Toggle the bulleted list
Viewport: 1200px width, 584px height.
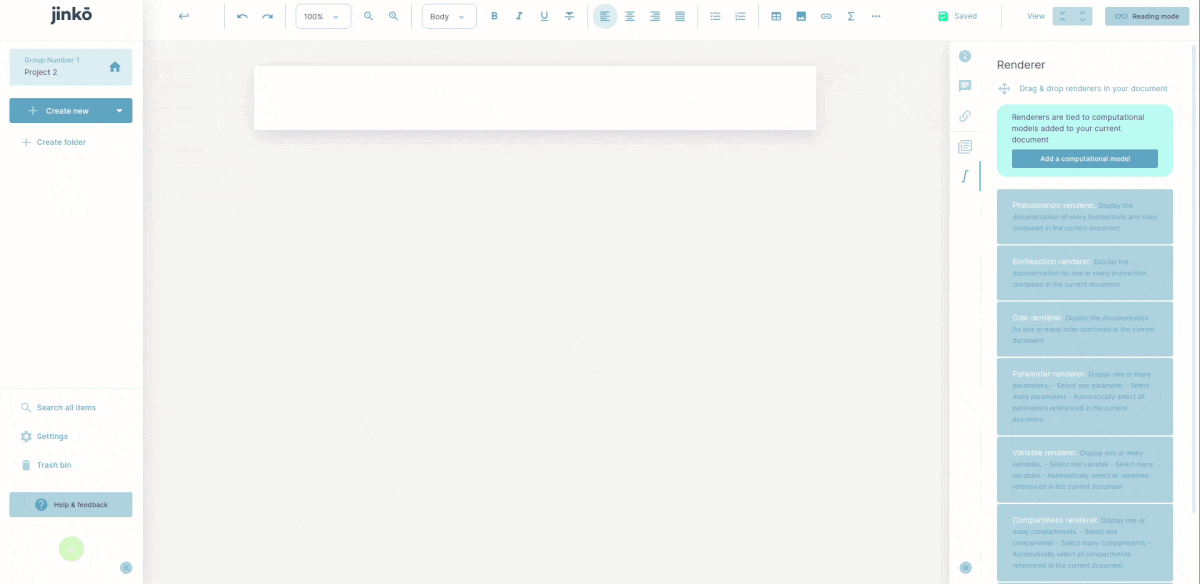pos(715,16)
